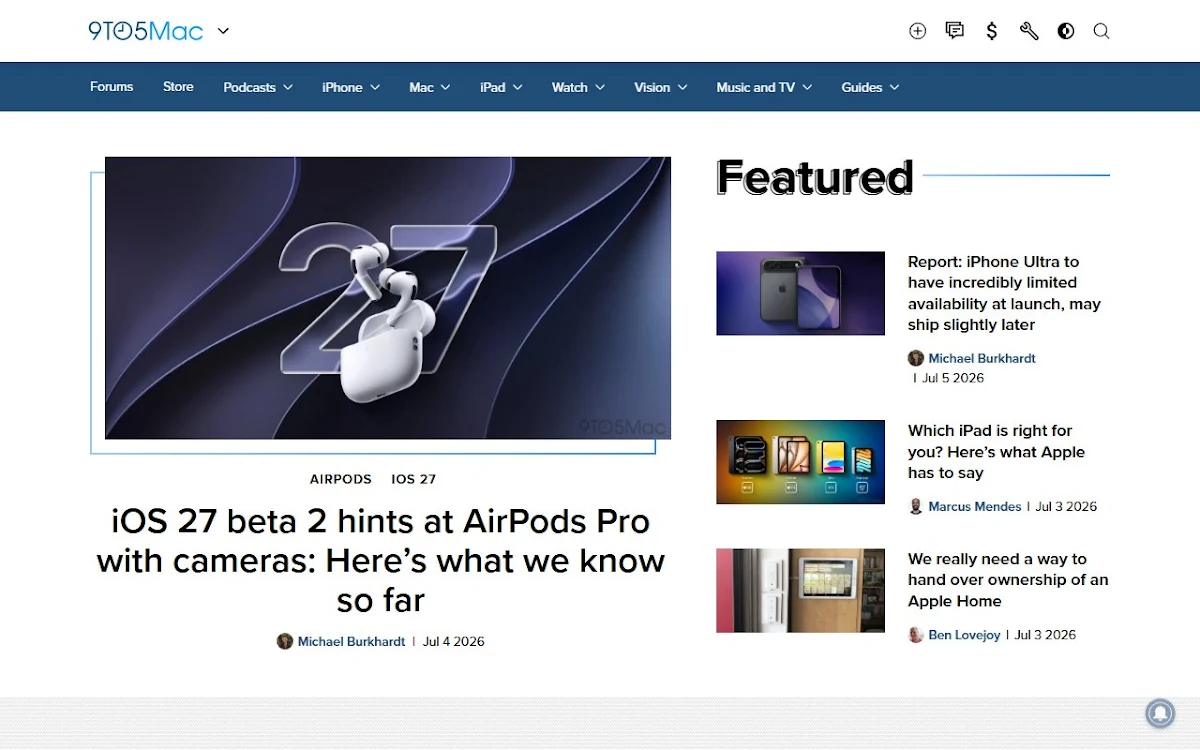This screenshot has height=750, width=1200.
Task: Open the iOS 27 AirPods hero image
Action: pos(388,298)
